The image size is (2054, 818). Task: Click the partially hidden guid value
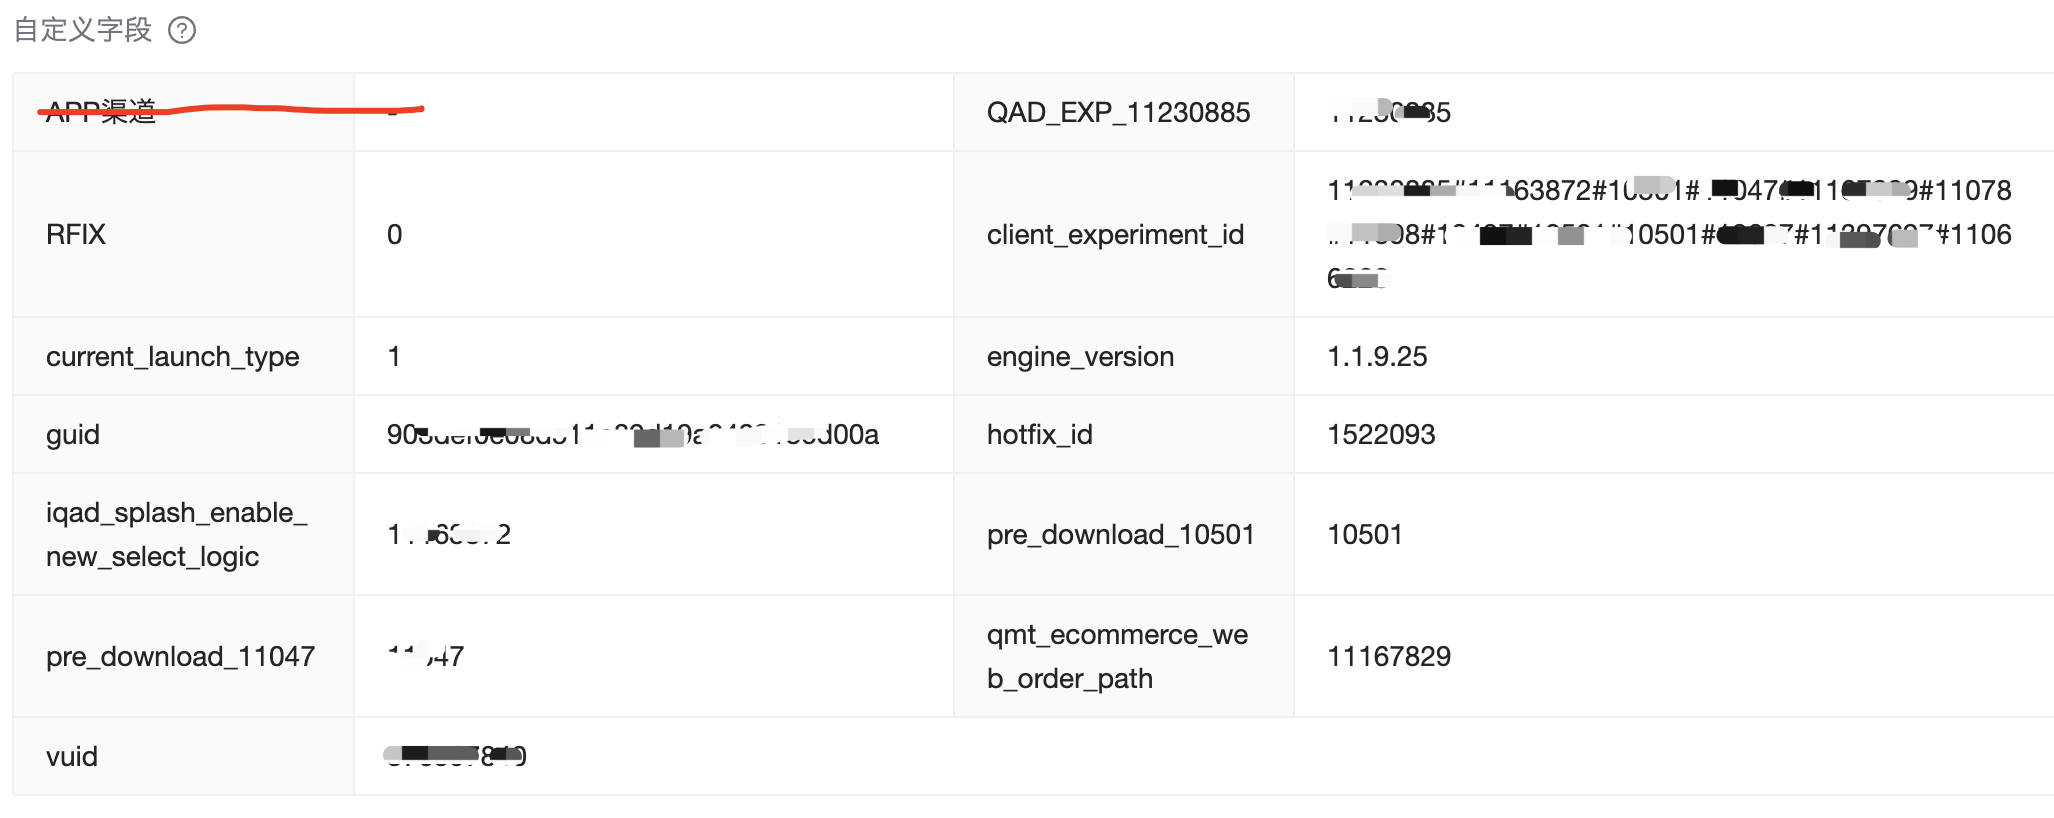[x=632, y=434]
